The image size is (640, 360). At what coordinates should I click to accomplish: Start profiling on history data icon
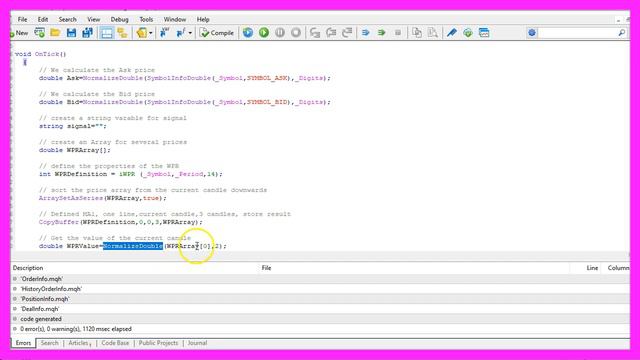pyautogui.click(x=382, y=33)
